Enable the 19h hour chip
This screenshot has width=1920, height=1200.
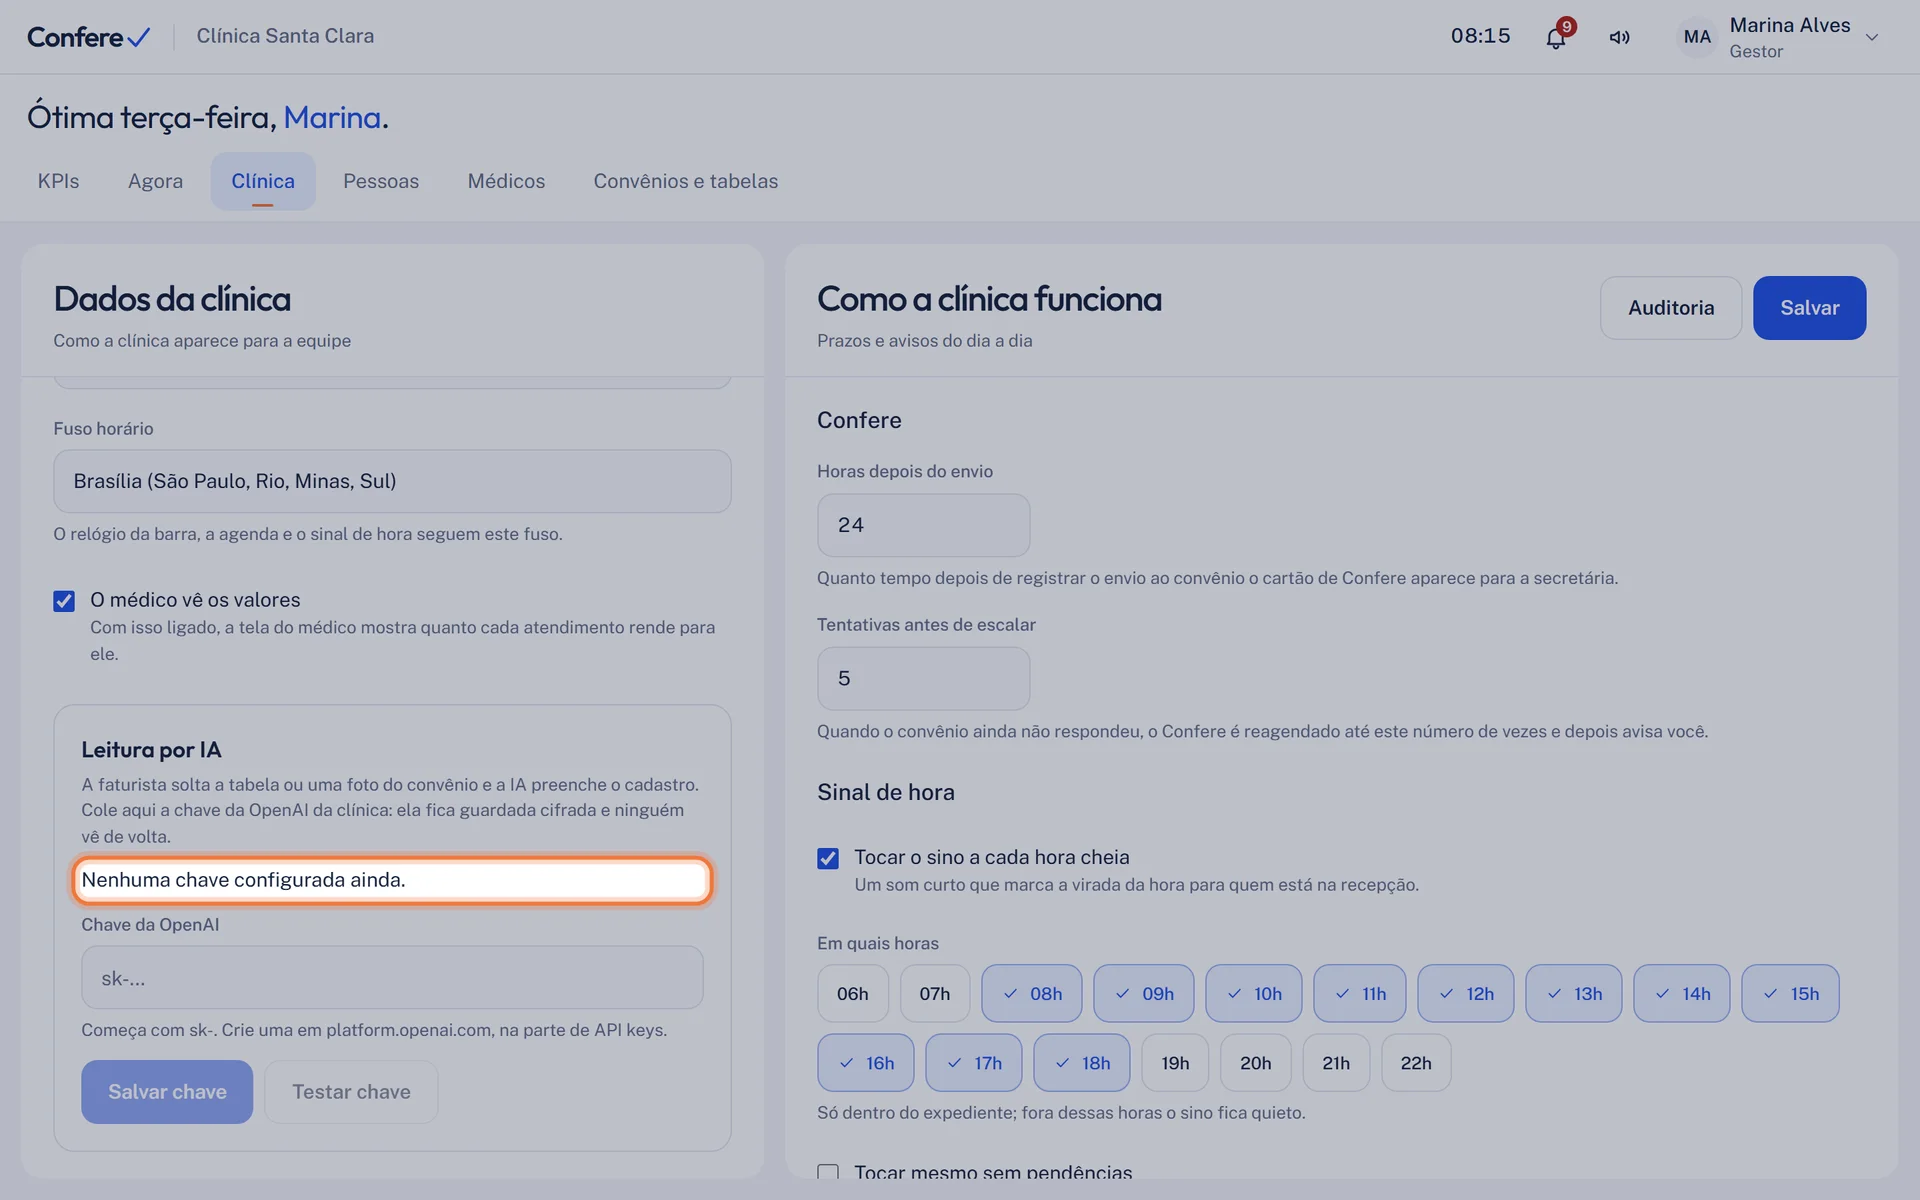point(1175,1062)
